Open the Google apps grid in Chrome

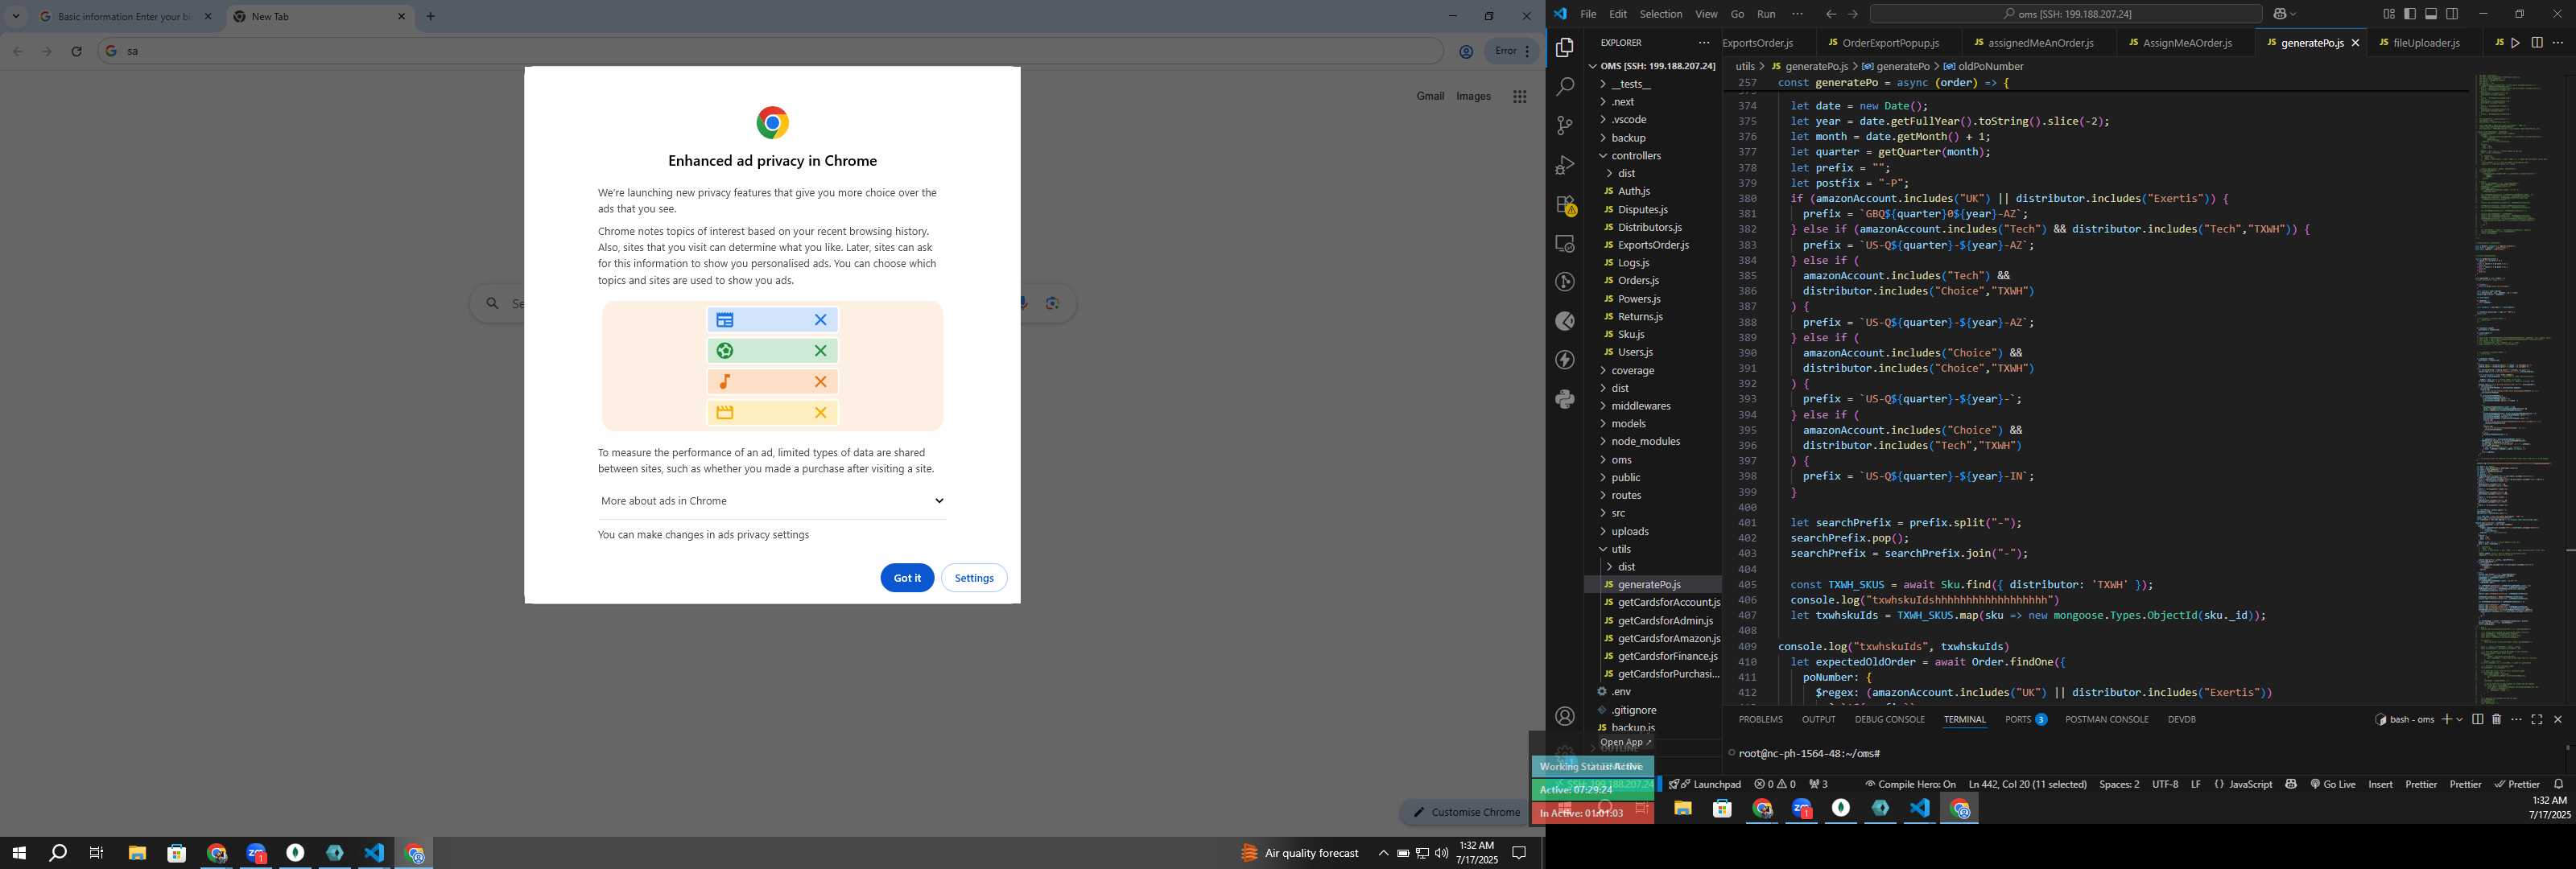pyautogui.click(x=1519, y=96)
